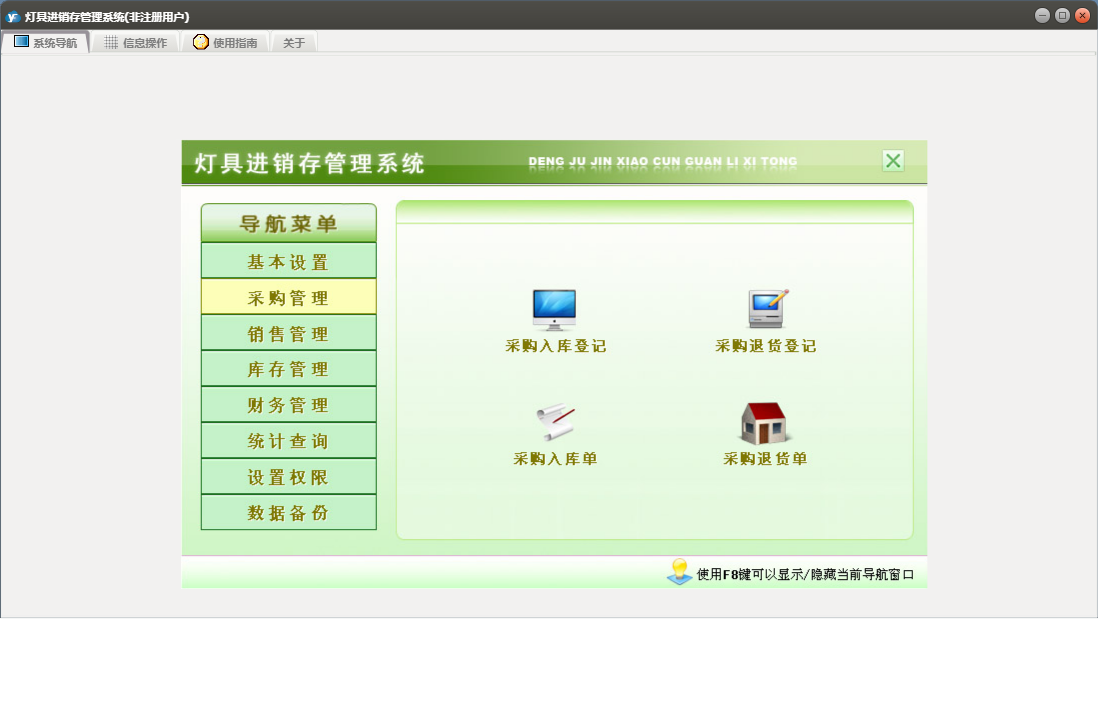Image resolution: width=1098 pixels, height=713 pixels.
Task: Switch to the 信息操作 tab
Action: 136,43
